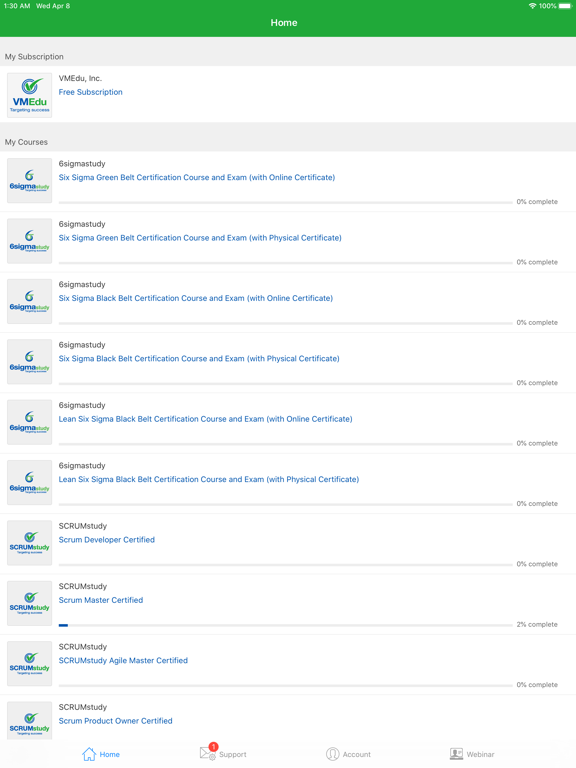Tap the VMEdu subscription logo
The height and width of the screenshot is (768, 576).
coord(29,95)
